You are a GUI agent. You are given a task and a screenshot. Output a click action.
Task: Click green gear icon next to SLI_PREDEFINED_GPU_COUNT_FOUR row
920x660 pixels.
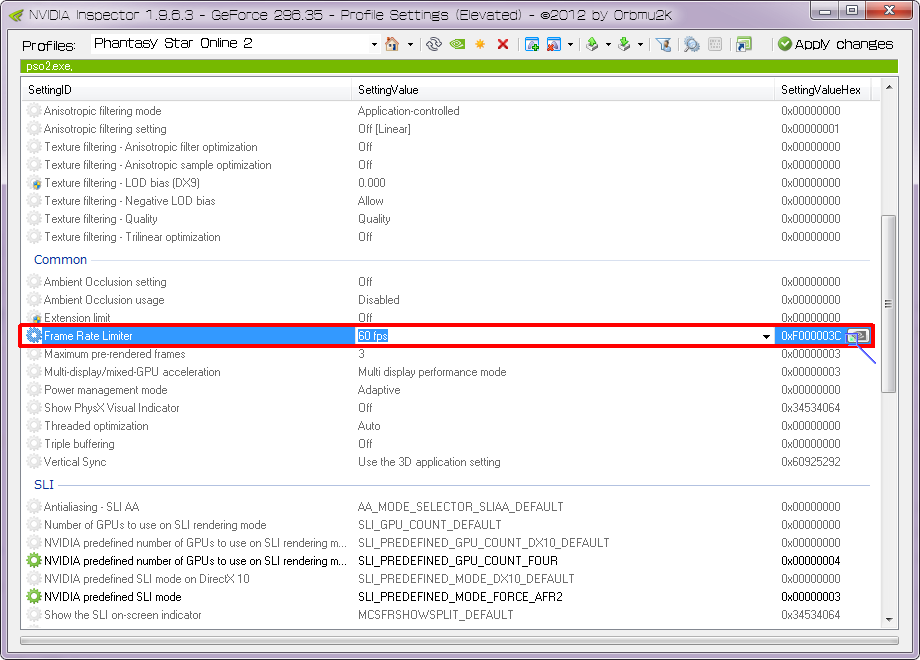[x=34, y=561]
